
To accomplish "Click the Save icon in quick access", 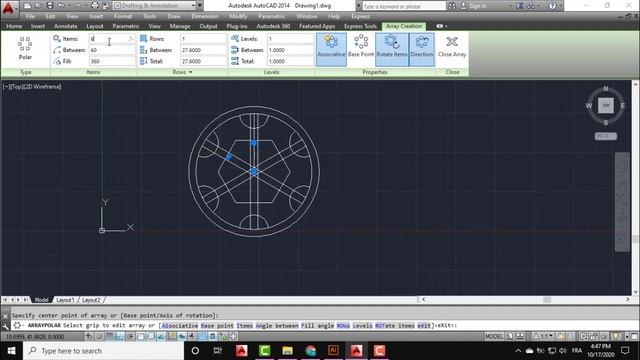I will (x=50, y=6).
